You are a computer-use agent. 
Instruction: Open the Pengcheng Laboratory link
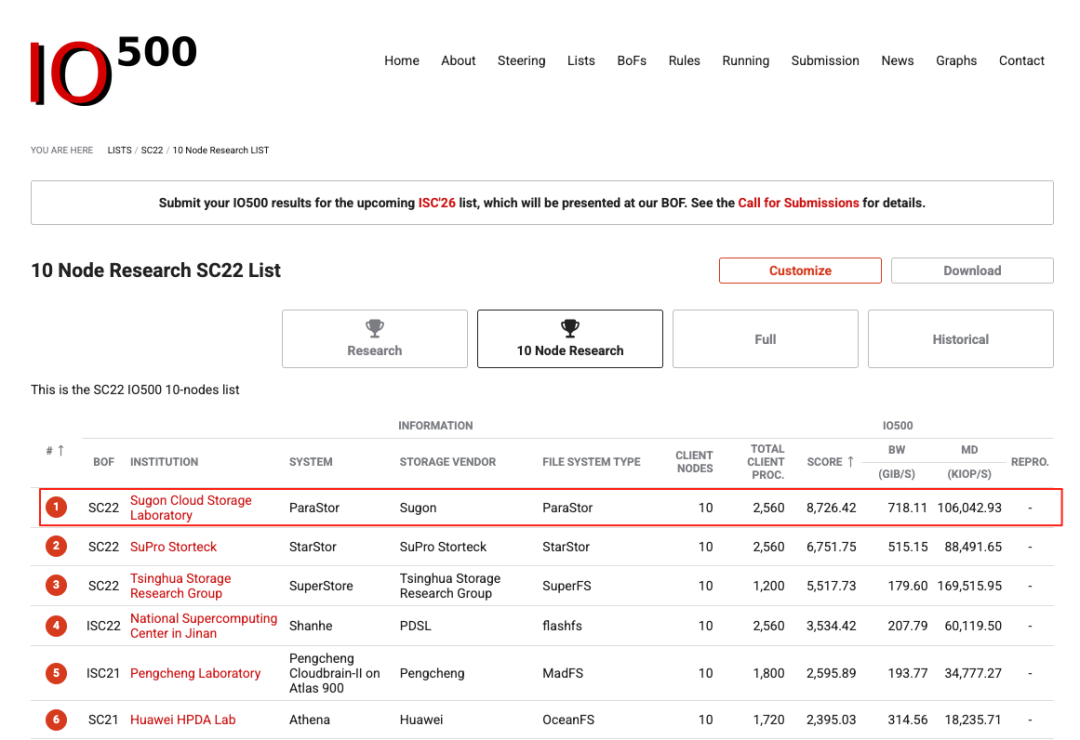tap(196, 673)
